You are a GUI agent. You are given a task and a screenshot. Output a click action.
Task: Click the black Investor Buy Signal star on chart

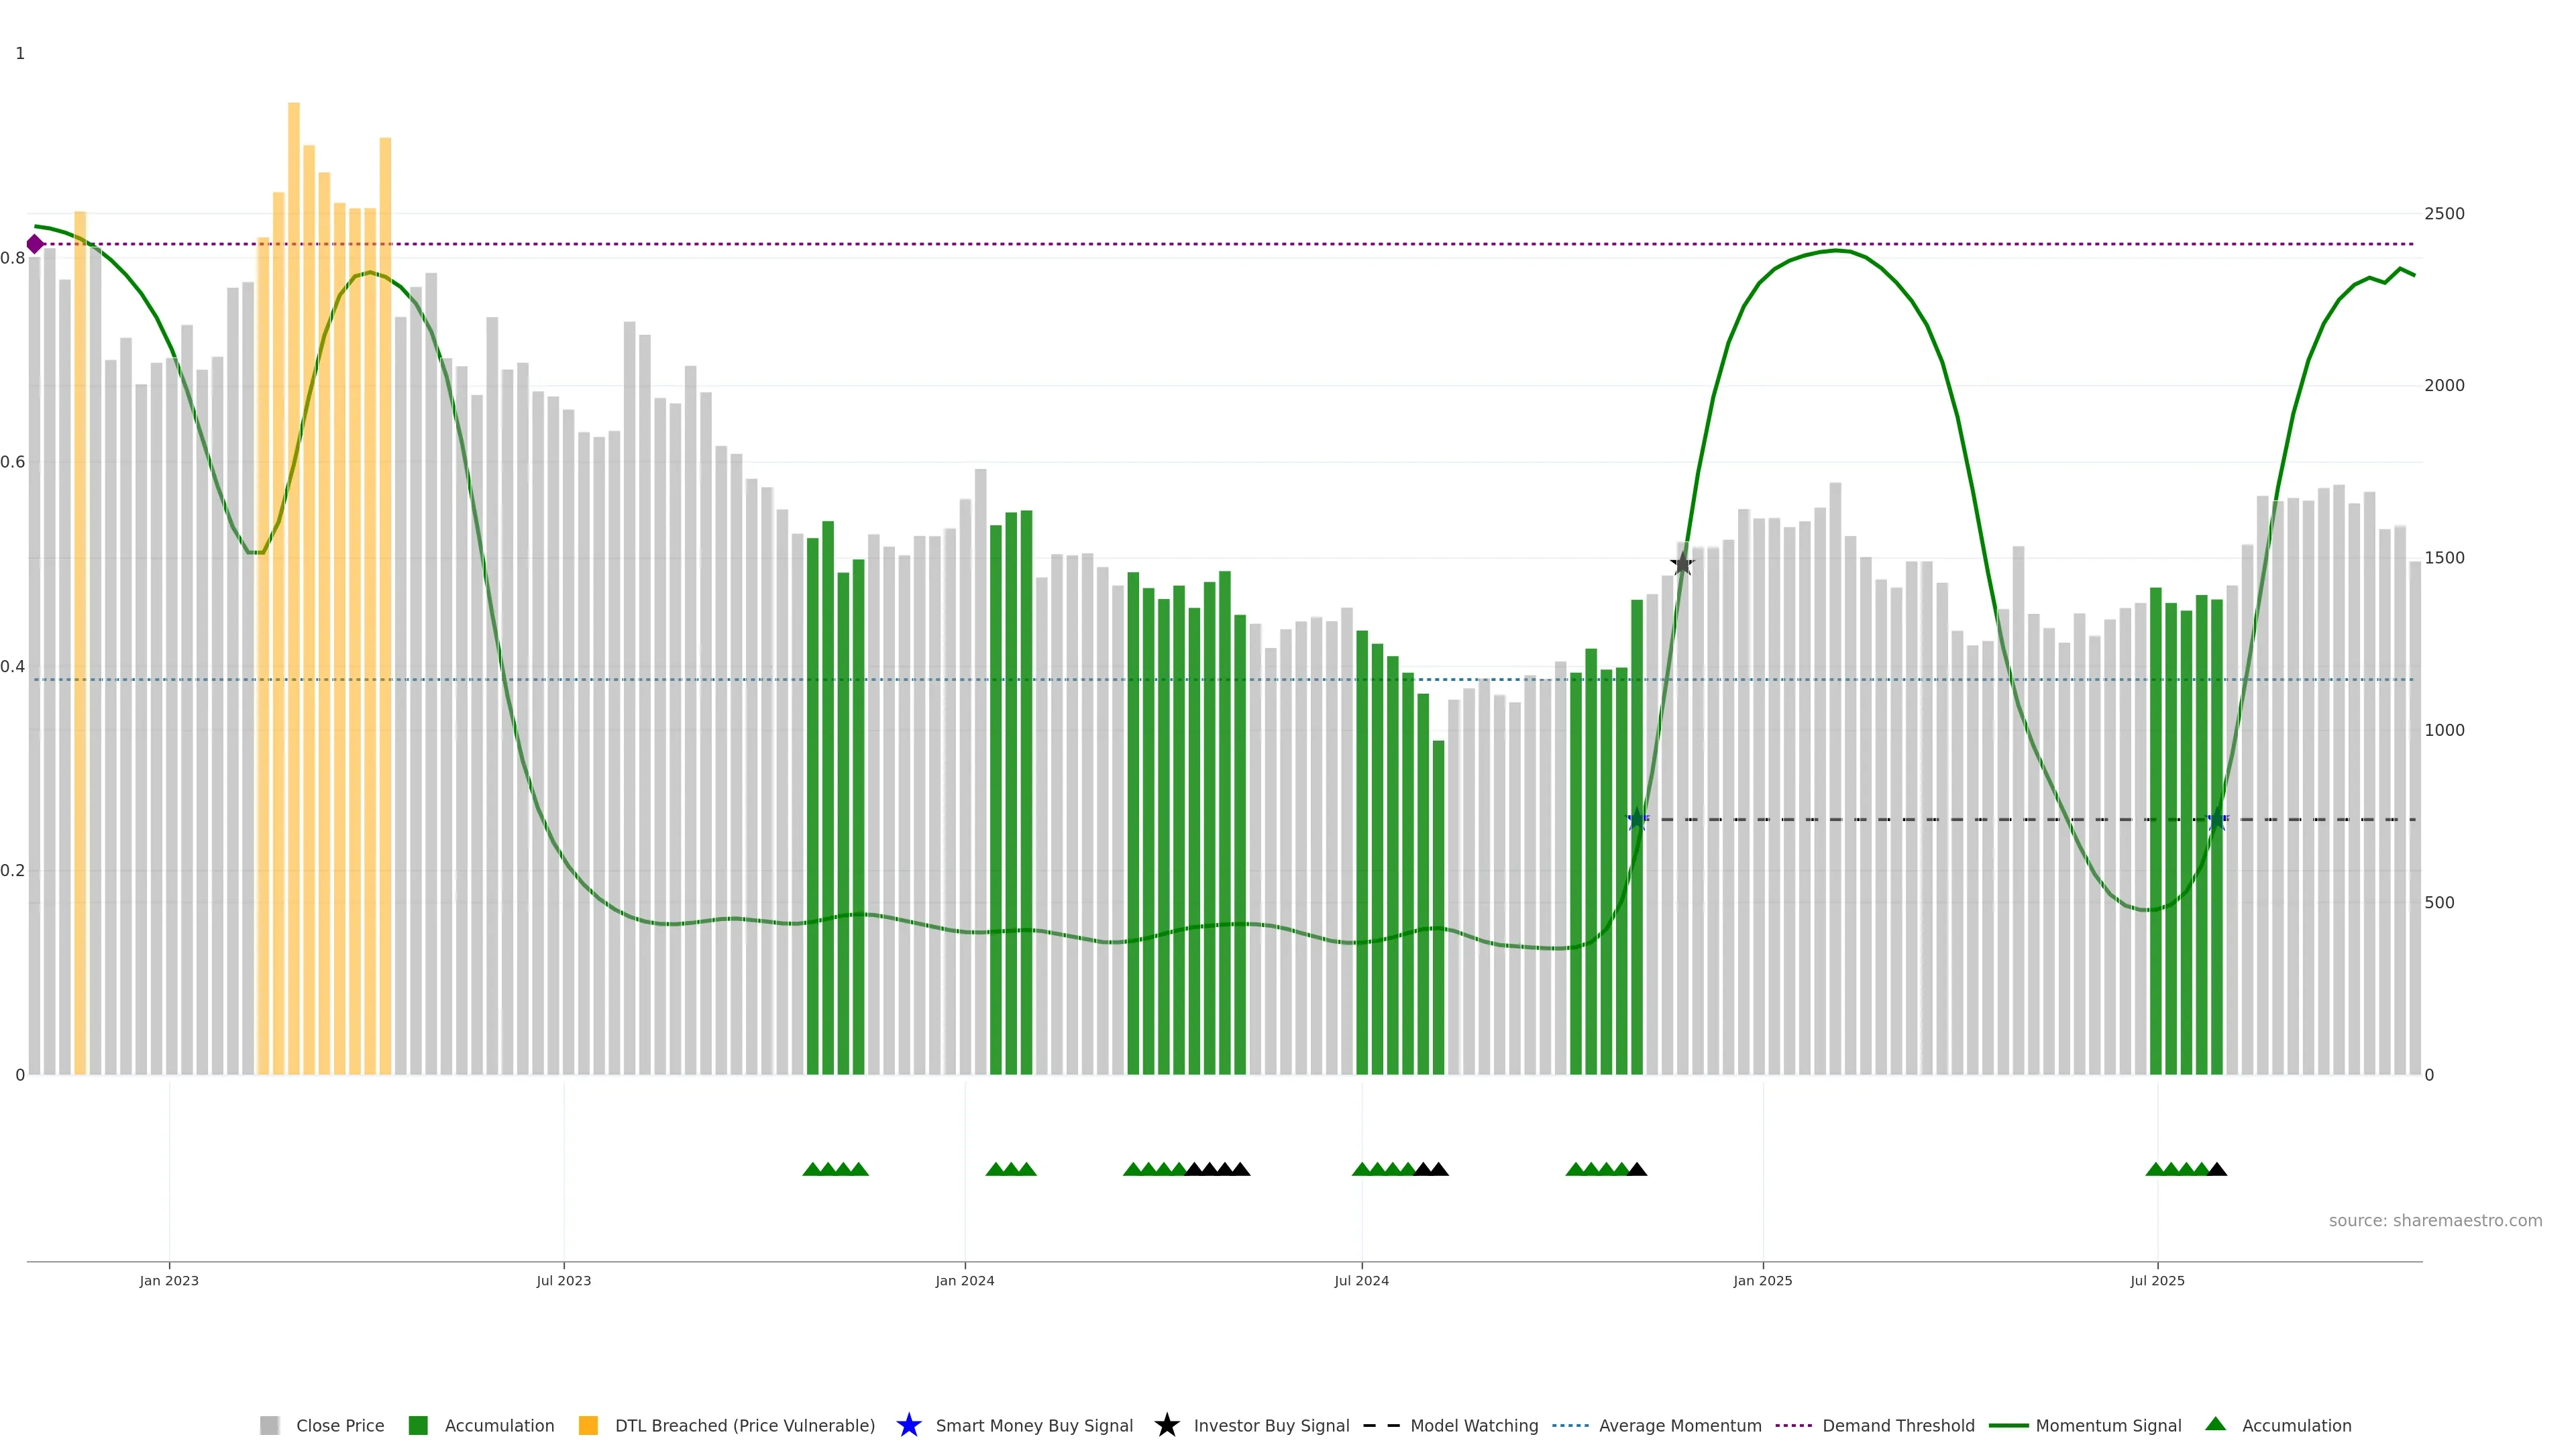(1683, 564)
